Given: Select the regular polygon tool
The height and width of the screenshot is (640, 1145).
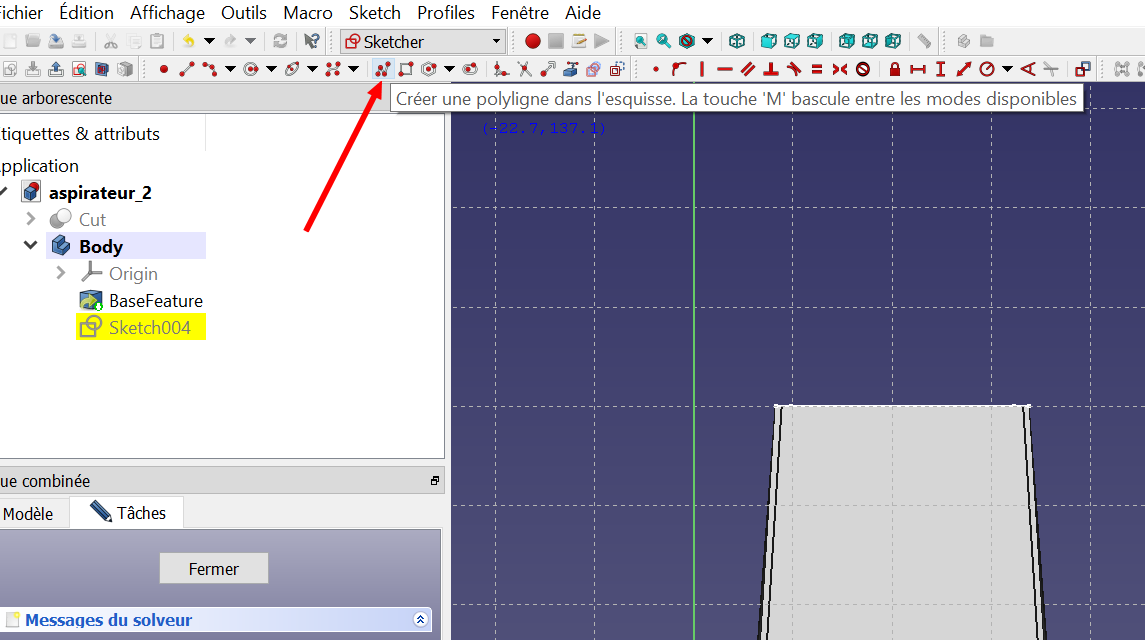Looking at the screenshot, I should [429, 69].
